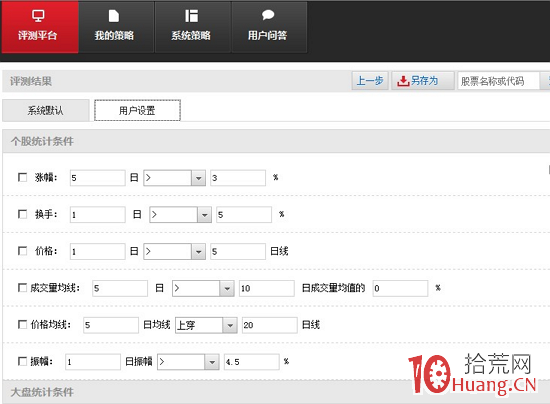
Task: Click the red download icon on 另存为
Action: 403,81
